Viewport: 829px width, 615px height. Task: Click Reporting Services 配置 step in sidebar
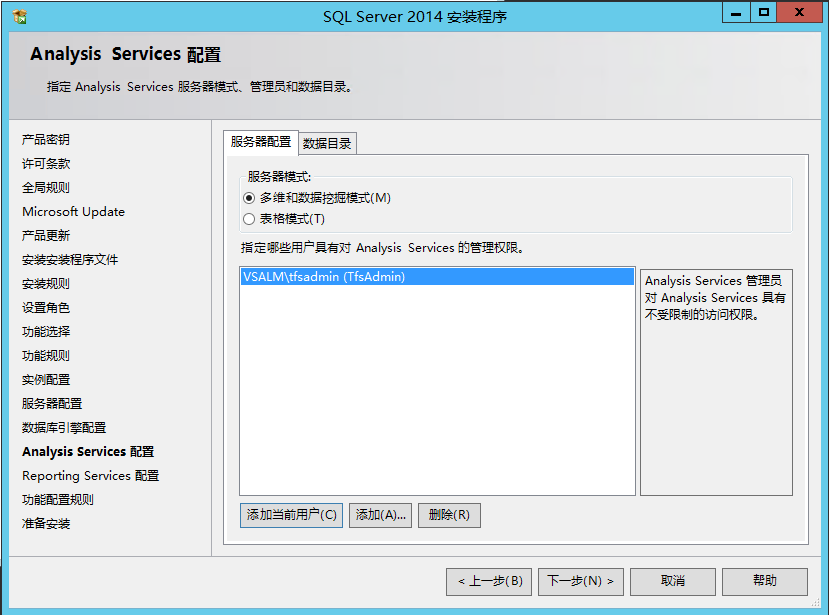90,476
